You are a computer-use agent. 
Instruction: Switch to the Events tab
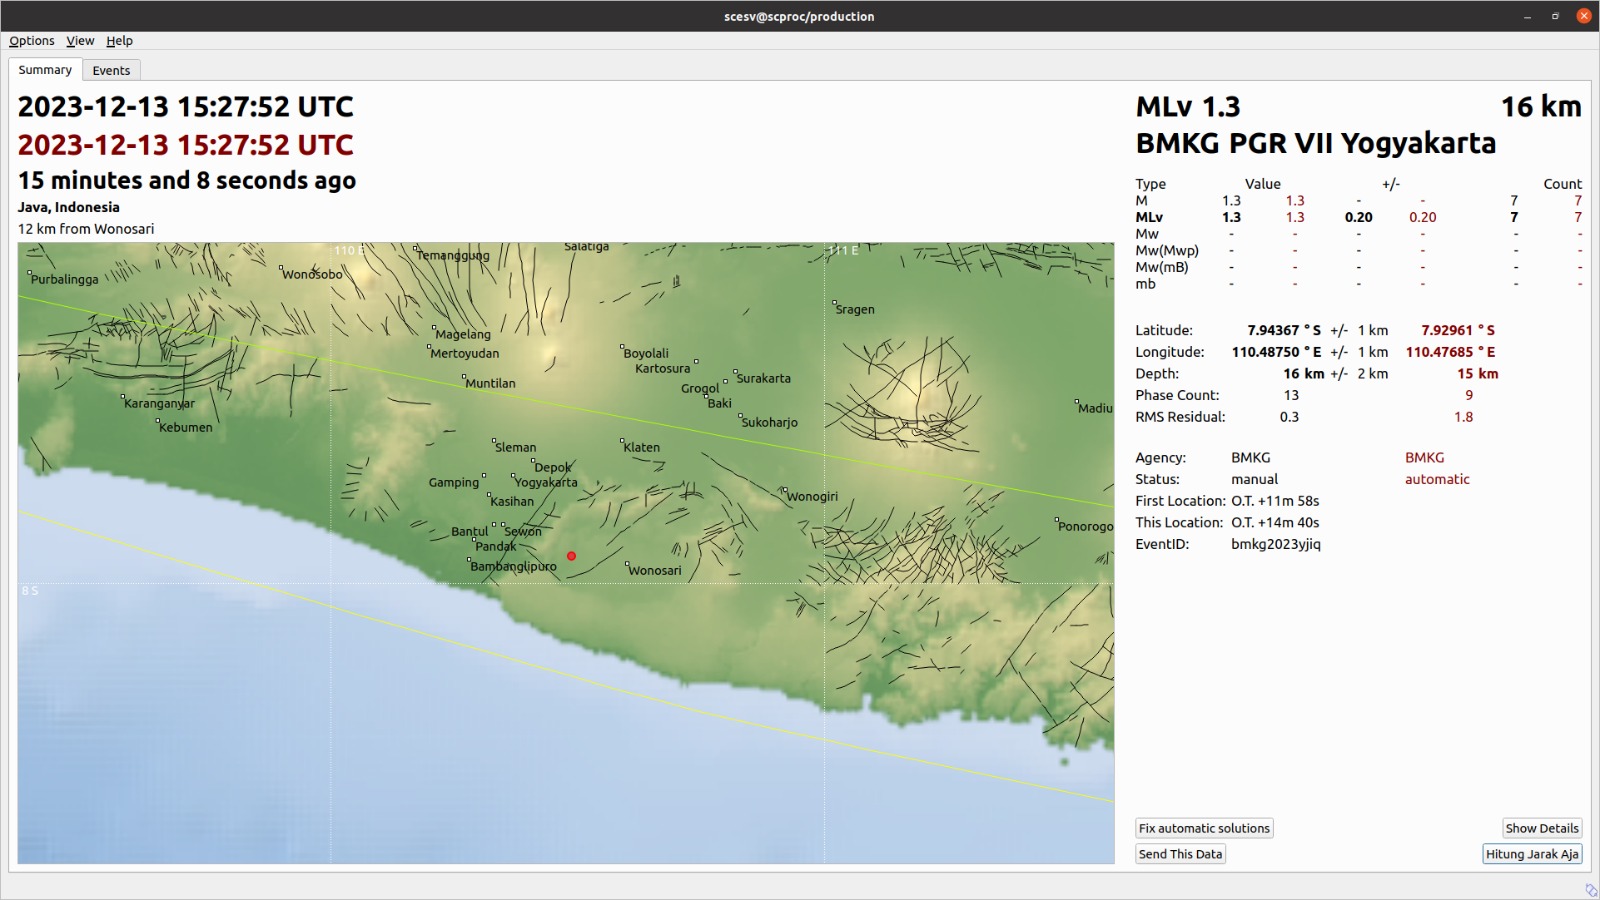111,71
